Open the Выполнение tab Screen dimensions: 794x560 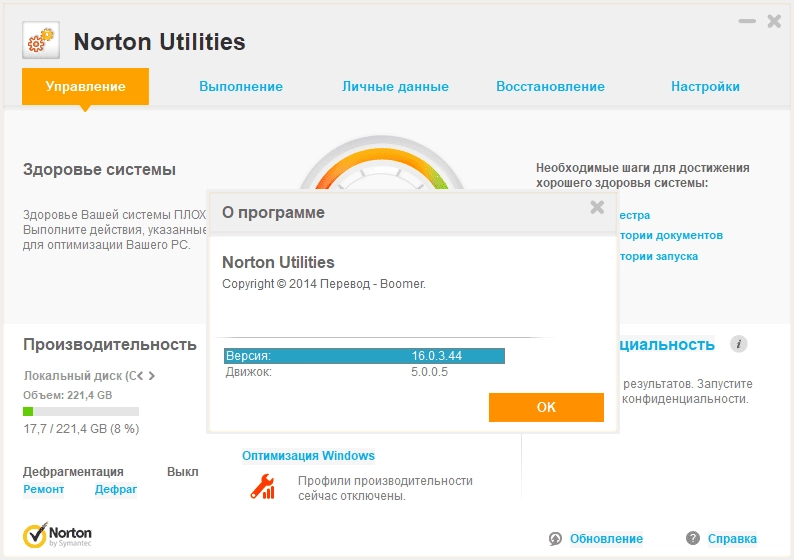pos(241,87)
